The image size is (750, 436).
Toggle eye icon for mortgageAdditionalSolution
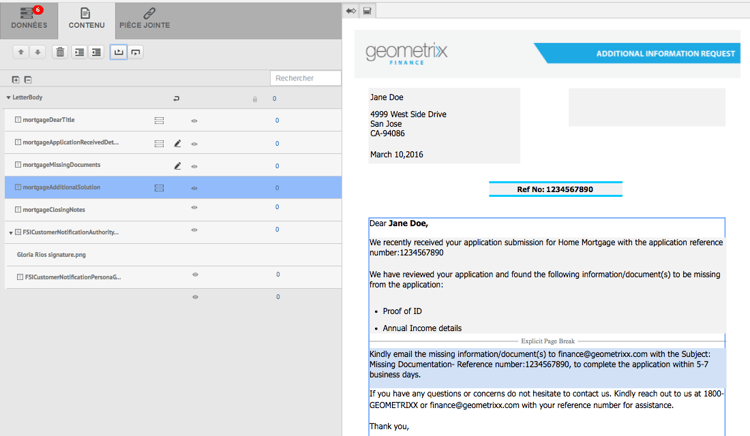click(x=194, y=188)
